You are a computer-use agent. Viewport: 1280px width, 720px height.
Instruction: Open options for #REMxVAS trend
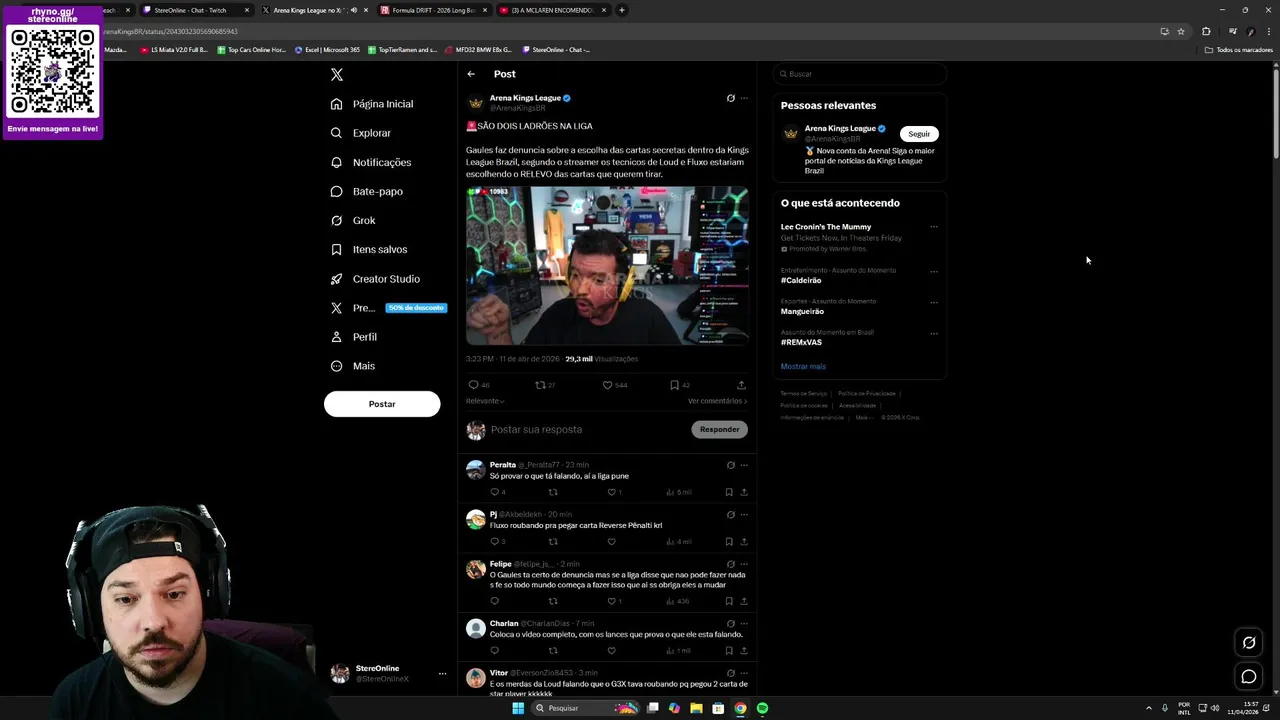[934, 333]
